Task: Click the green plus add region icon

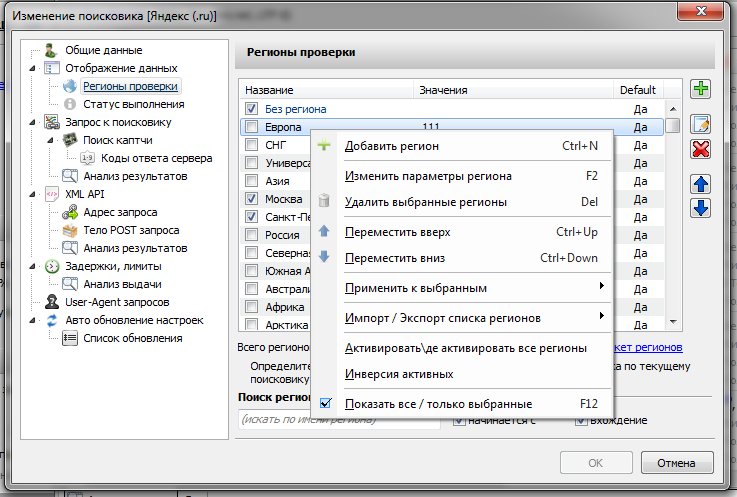Action: (x=701, y=90)
